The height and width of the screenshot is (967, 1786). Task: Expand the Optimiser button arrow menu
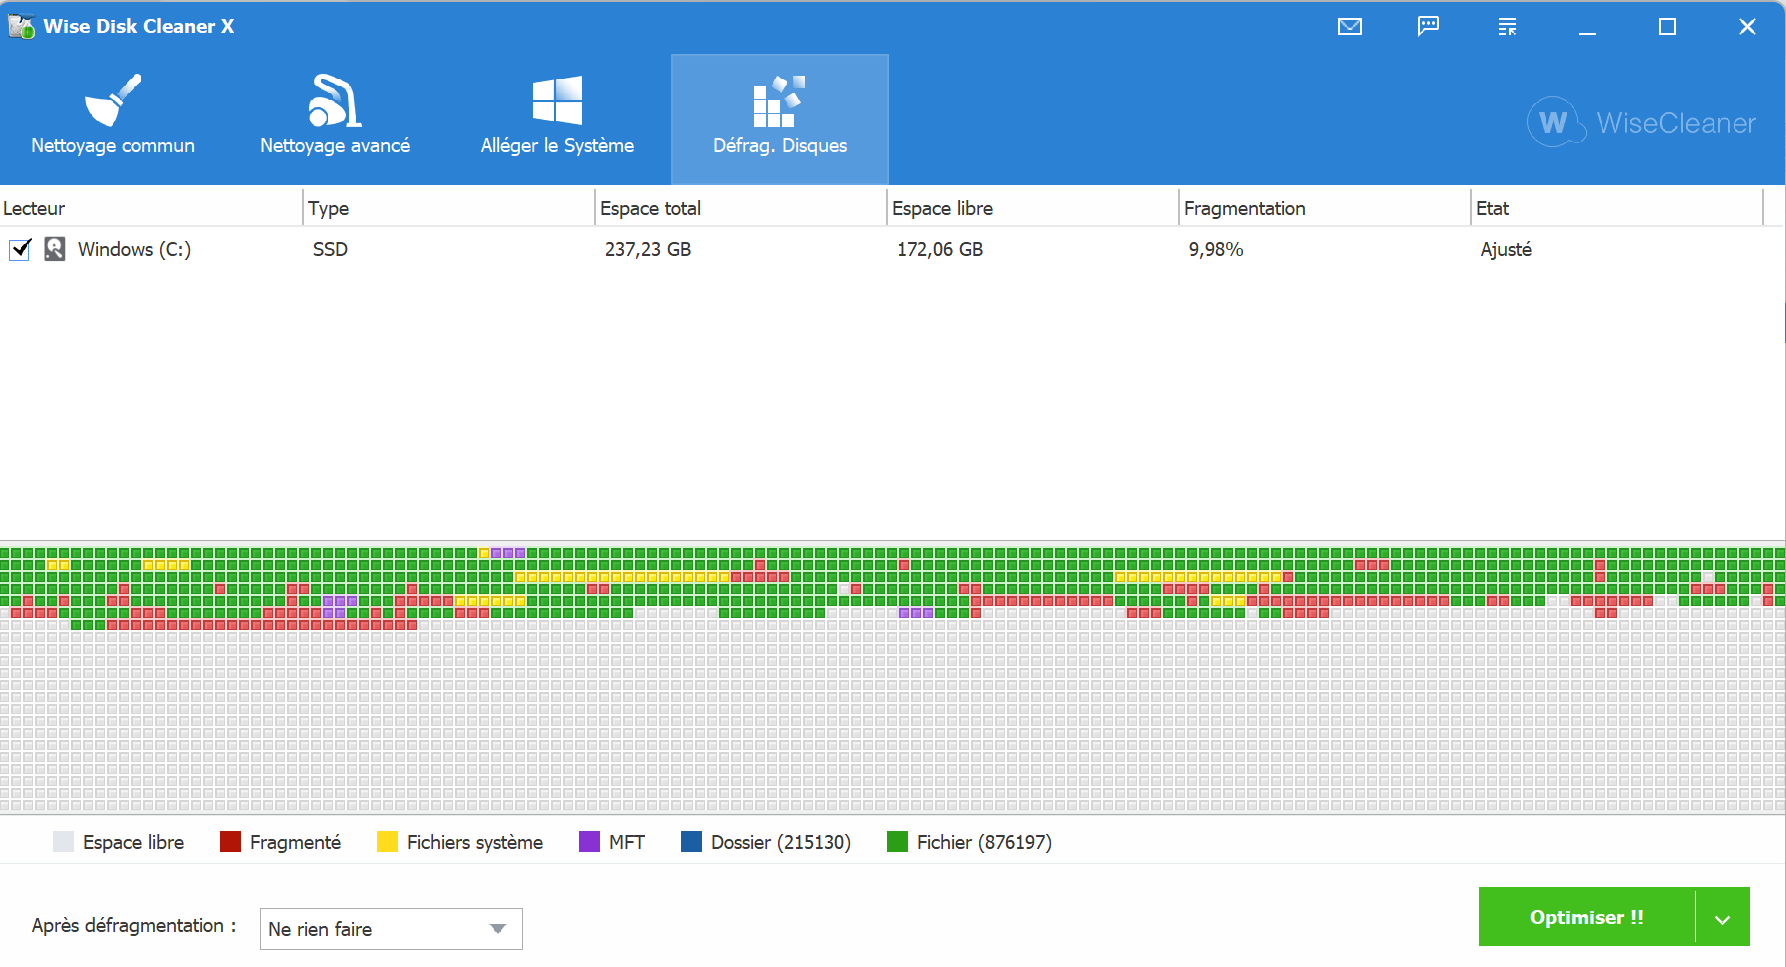1723,917
